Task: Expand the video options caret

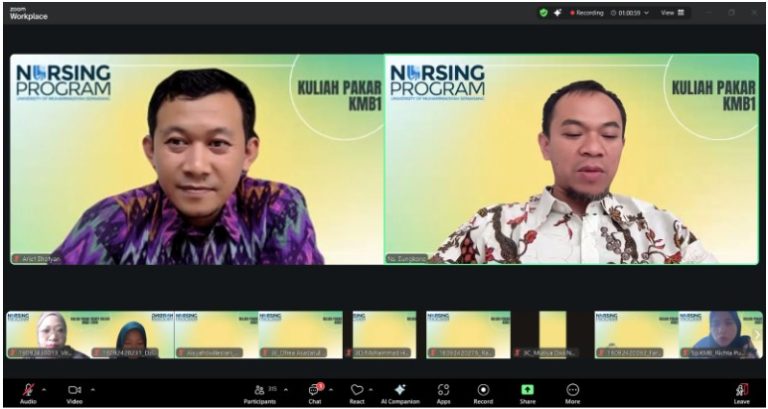Action: (93, 390)
